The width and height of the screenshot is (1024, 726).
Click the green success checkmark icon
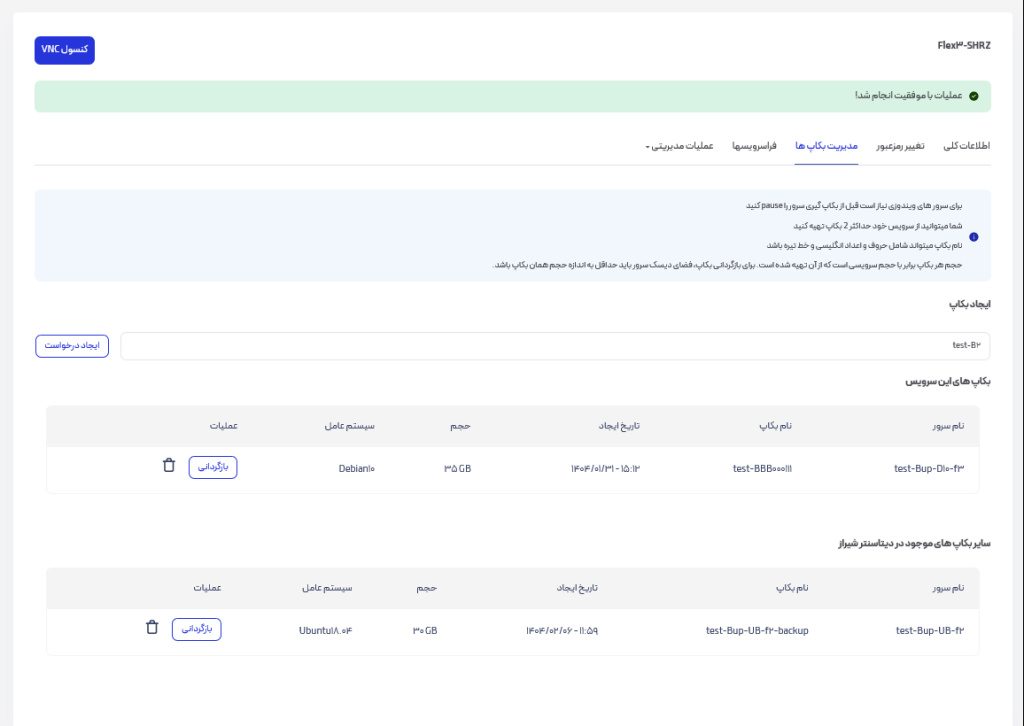973,96
